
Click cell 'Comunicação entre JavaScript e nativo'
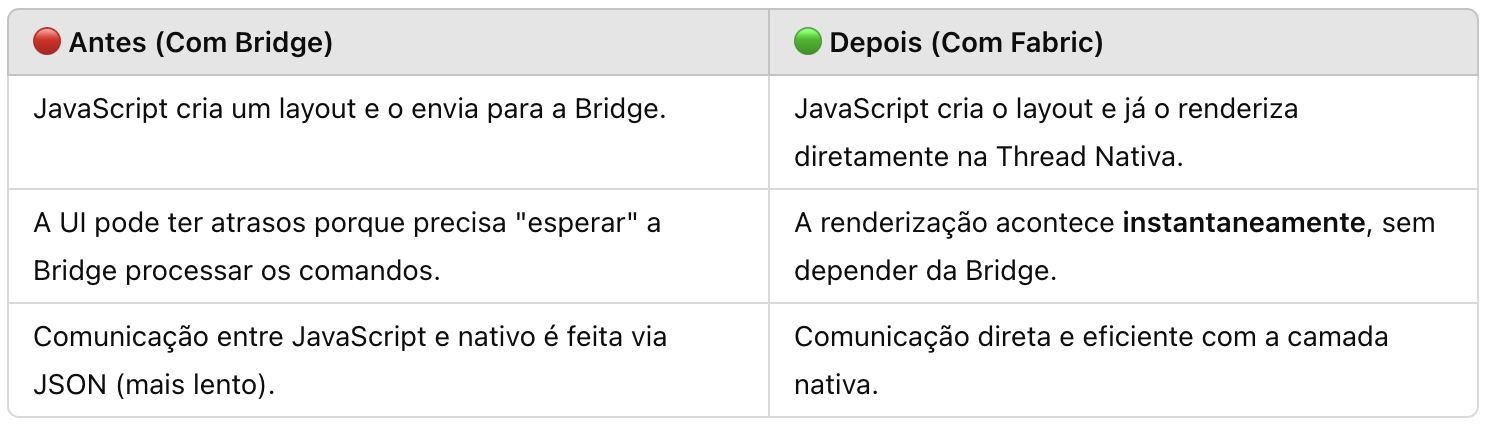[x=388, y=360]
